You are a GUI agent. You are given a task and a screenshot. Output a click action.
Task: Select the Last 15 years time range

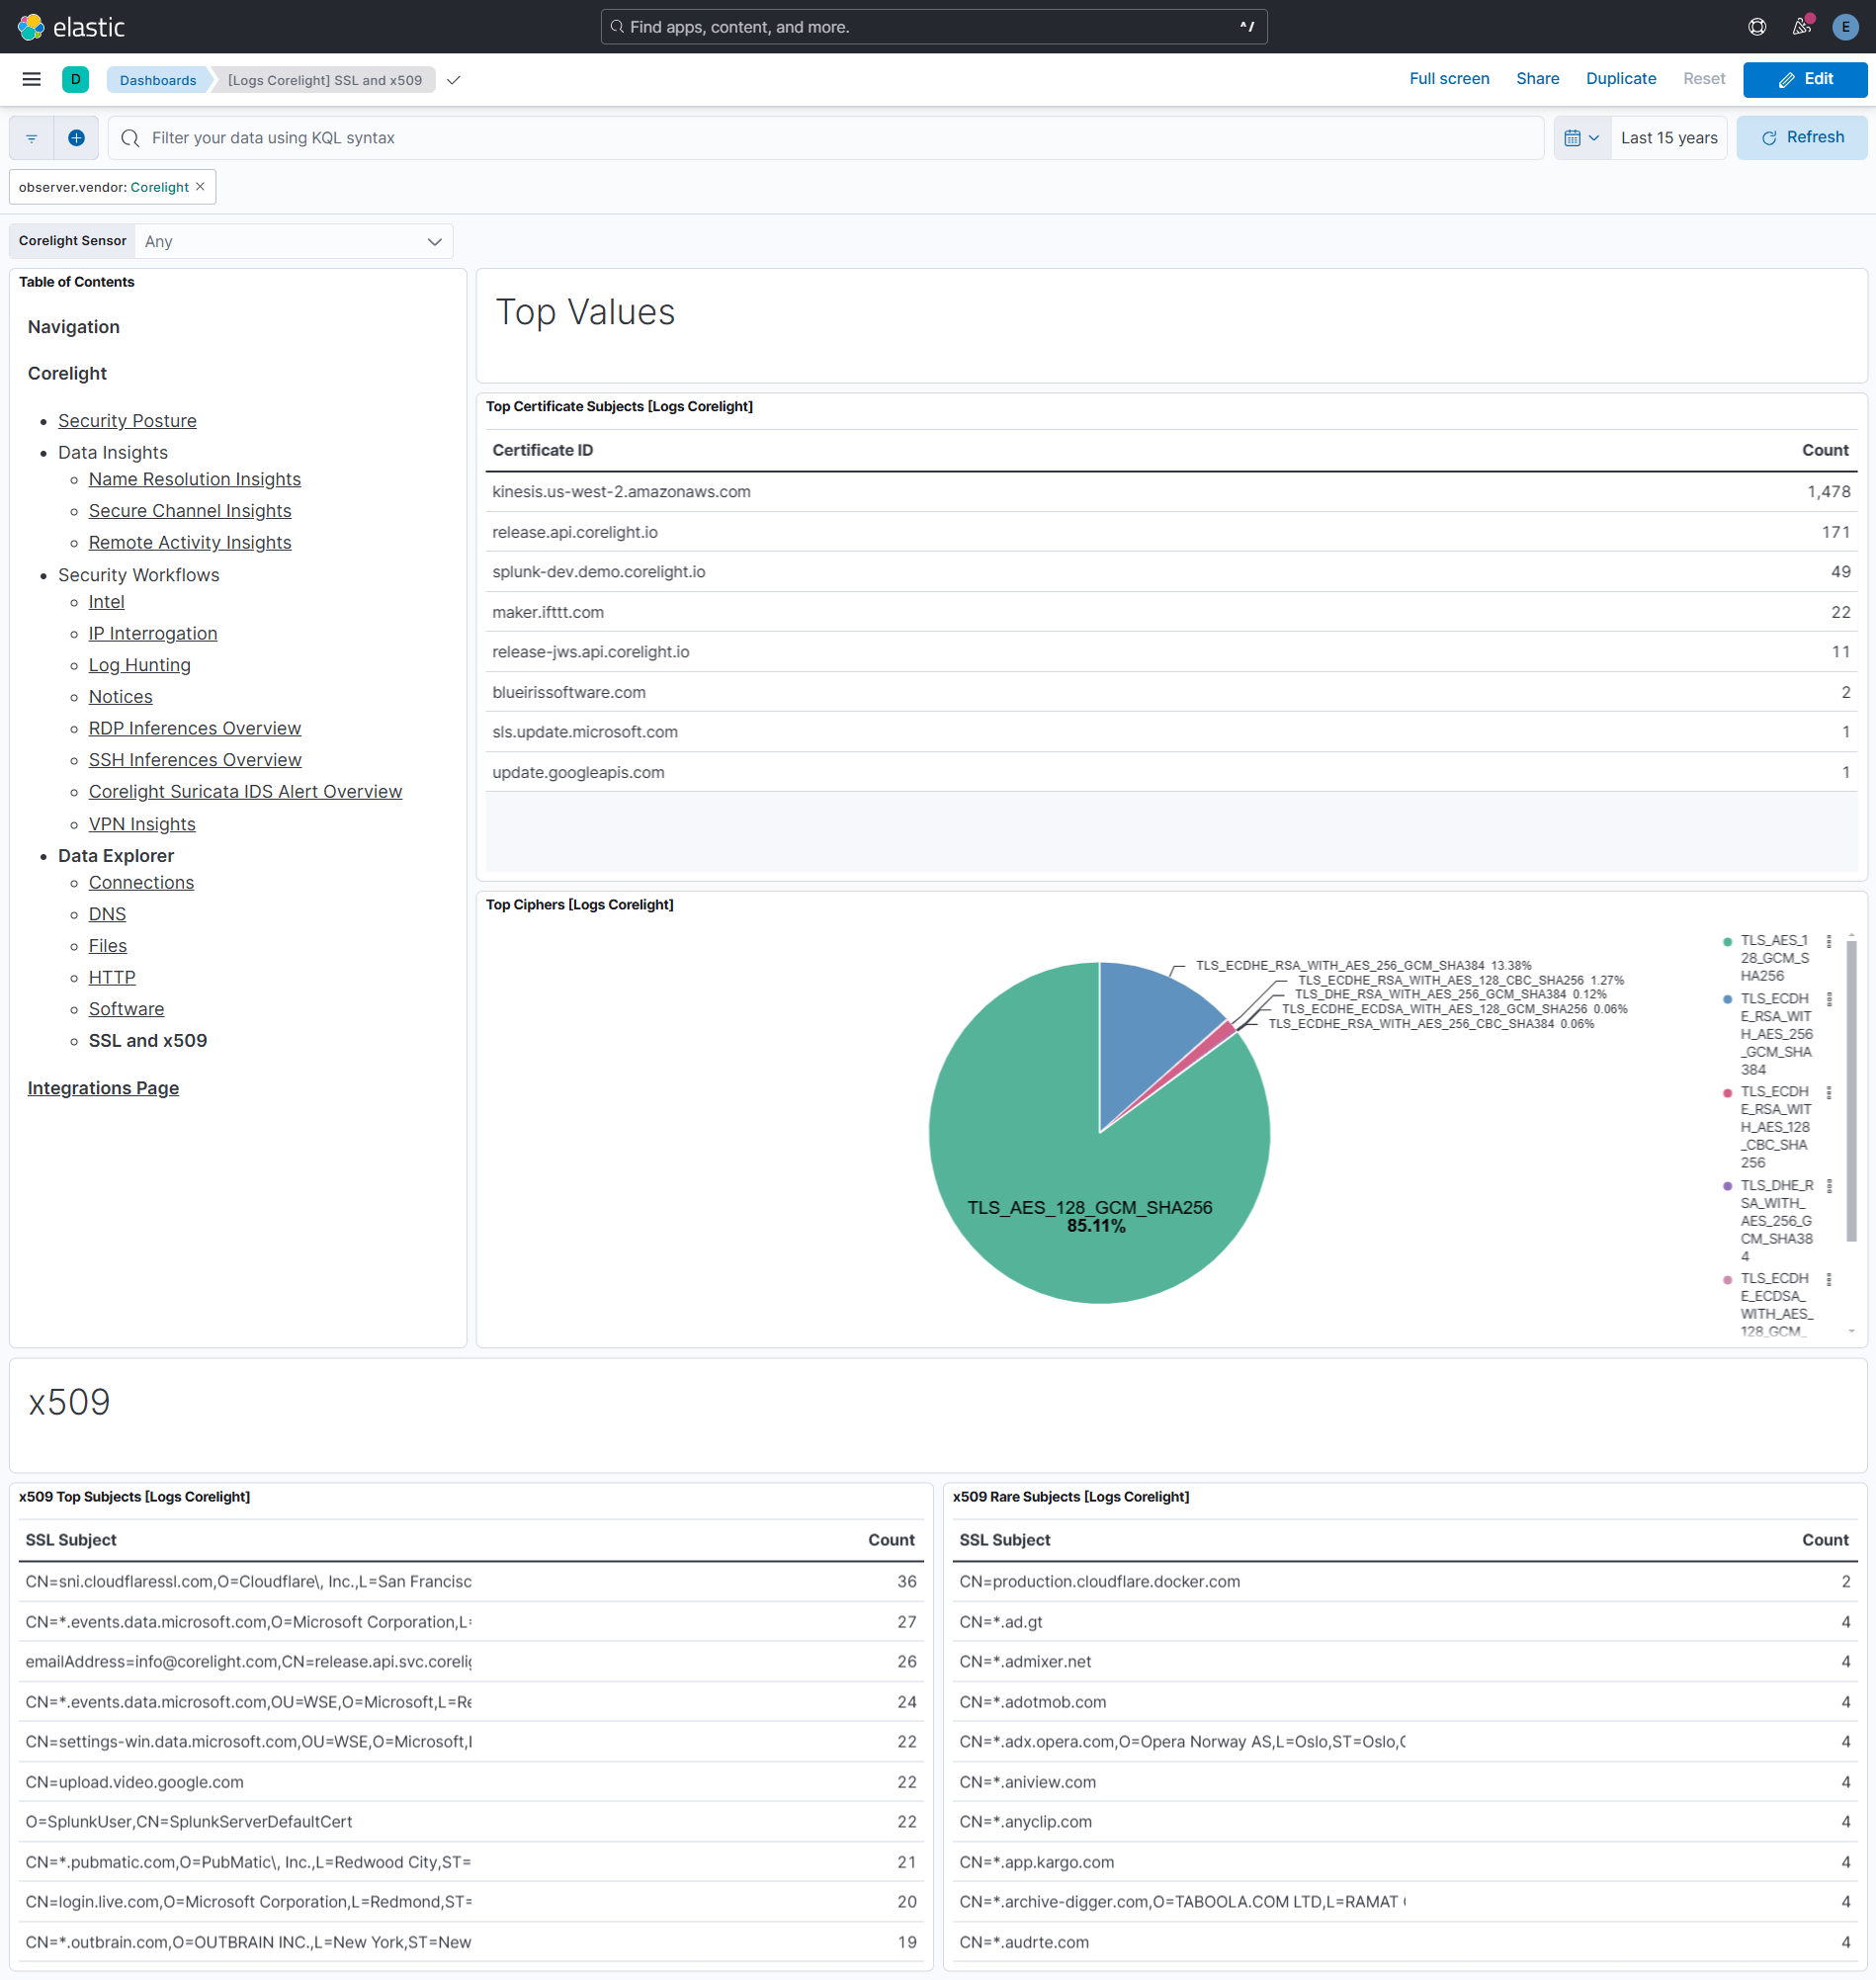(x=1668, y=137)
